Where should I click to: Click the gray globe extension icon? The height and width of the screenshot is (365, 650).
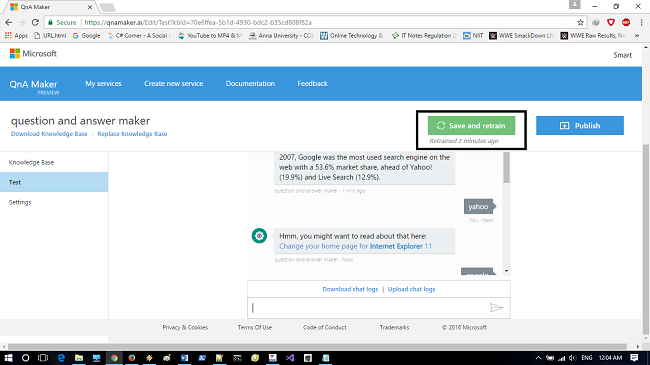596,22
